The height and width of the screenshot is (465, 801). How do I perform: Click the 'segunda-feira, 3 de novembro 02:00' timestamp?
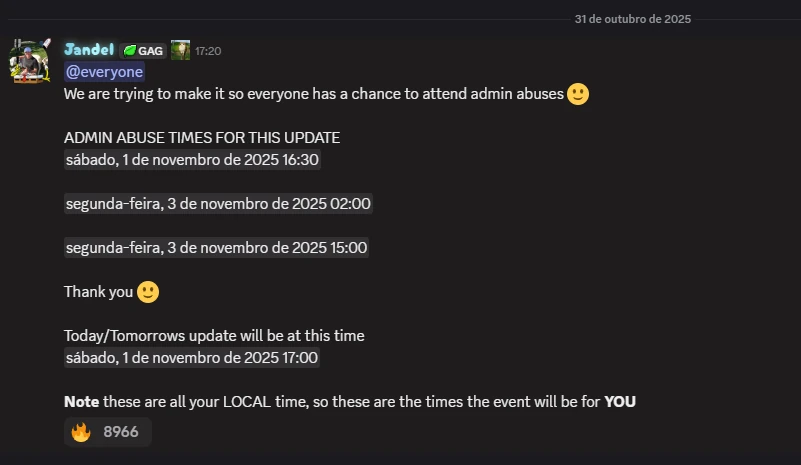pyautogui.click(x=218, y=204)
